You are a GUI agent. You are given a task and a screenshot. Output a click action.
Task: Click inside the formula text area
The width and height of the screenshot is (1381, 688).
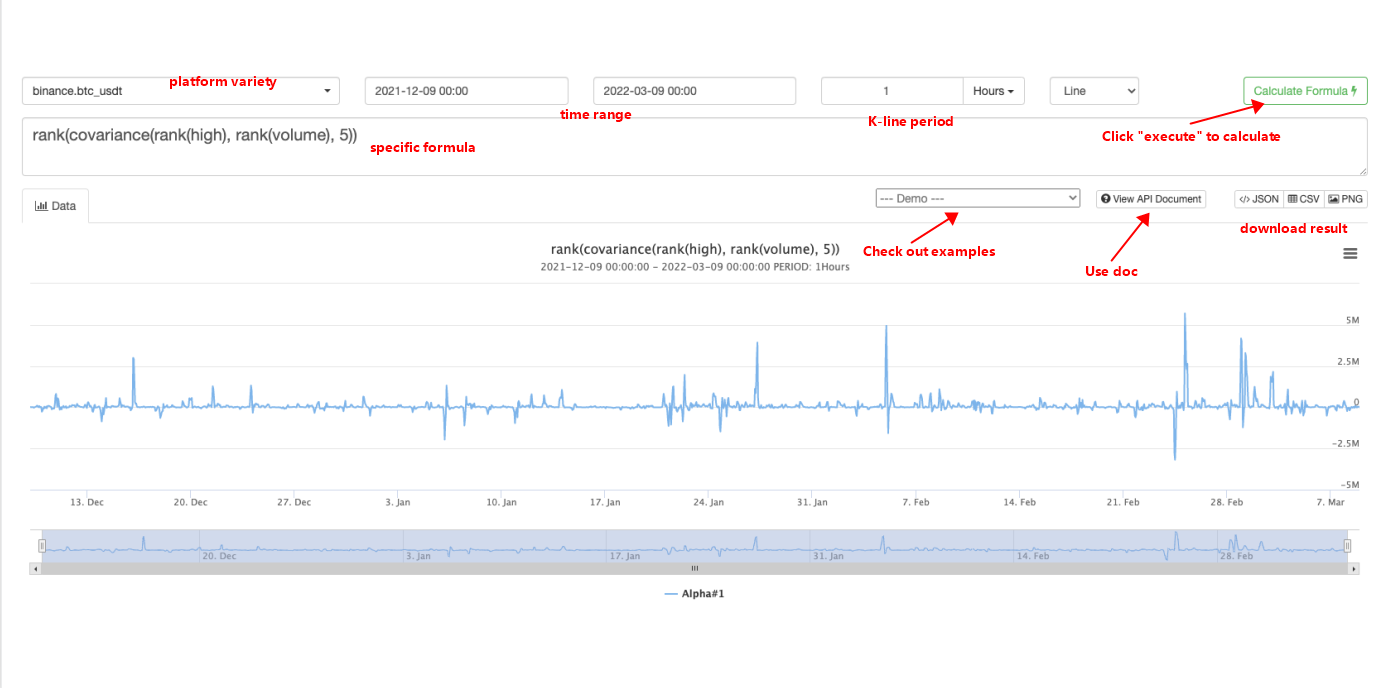(695, 147)
